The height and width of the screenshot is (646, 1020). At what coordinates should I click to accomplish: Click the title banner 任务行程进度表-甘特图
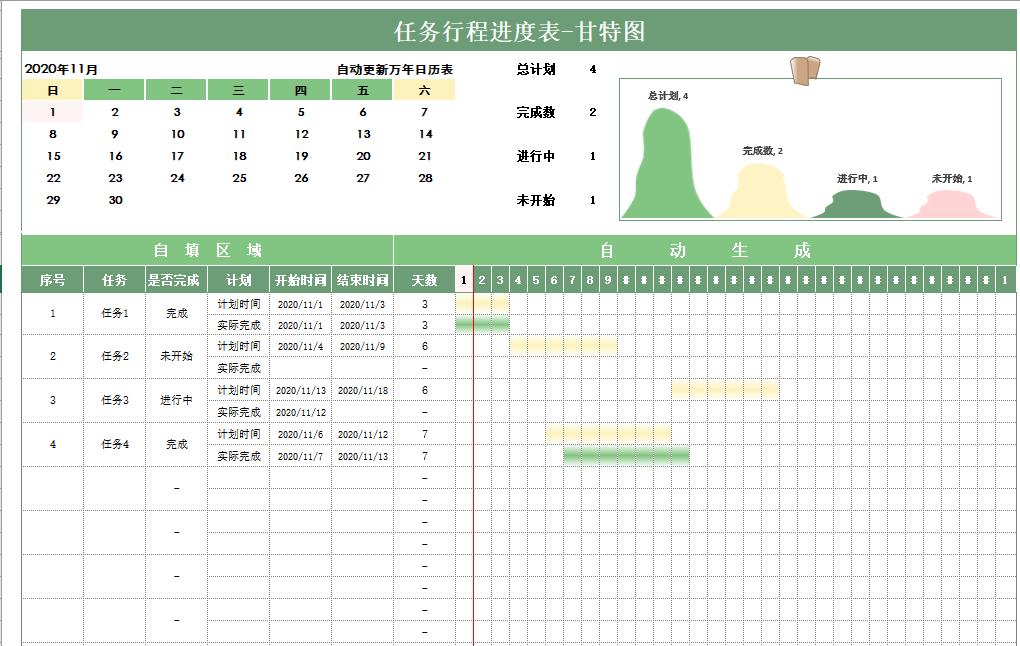coord(519,31)
